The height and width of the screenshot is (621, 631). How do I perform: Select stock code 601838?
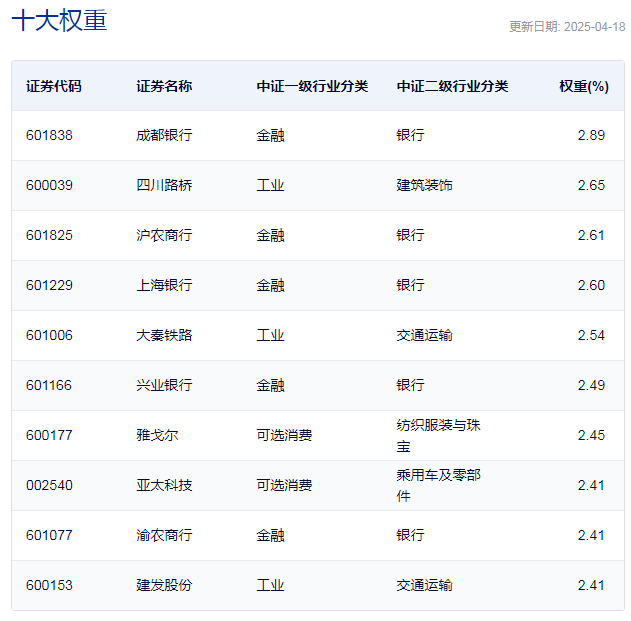coord(49,135)
